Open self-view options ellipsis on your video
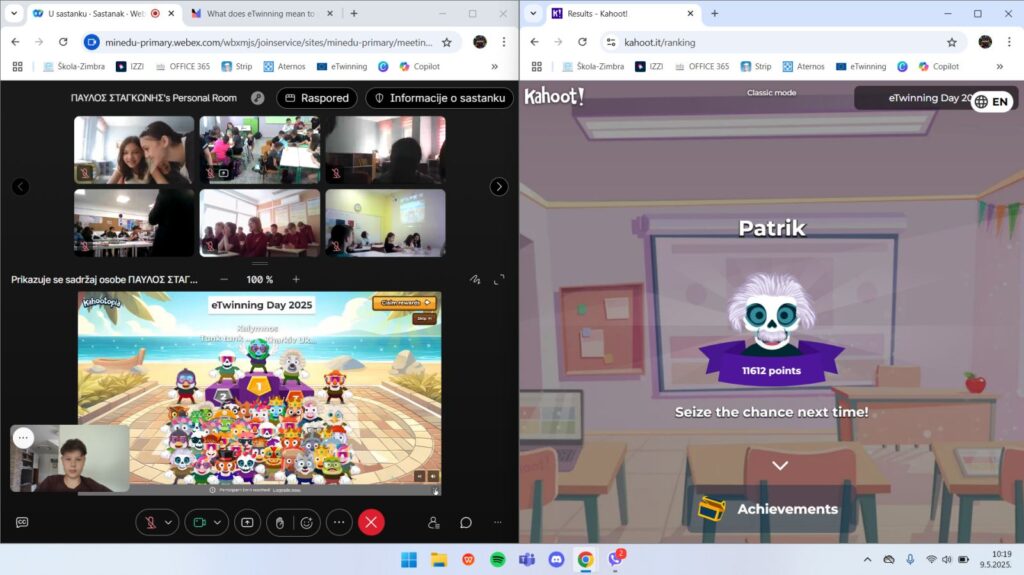Viewport: 1024px width, 575px height. coord(24,438)
